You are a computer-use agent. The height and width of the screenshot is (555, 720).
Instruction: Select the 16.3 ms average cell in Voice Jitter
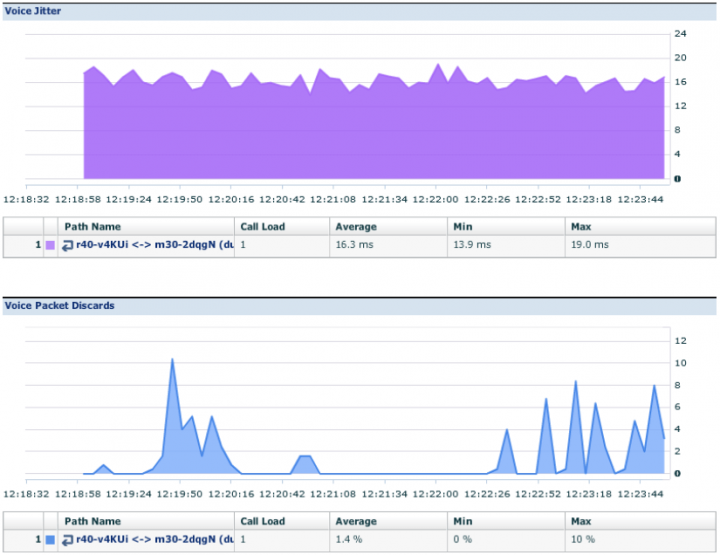click(356, 245)
